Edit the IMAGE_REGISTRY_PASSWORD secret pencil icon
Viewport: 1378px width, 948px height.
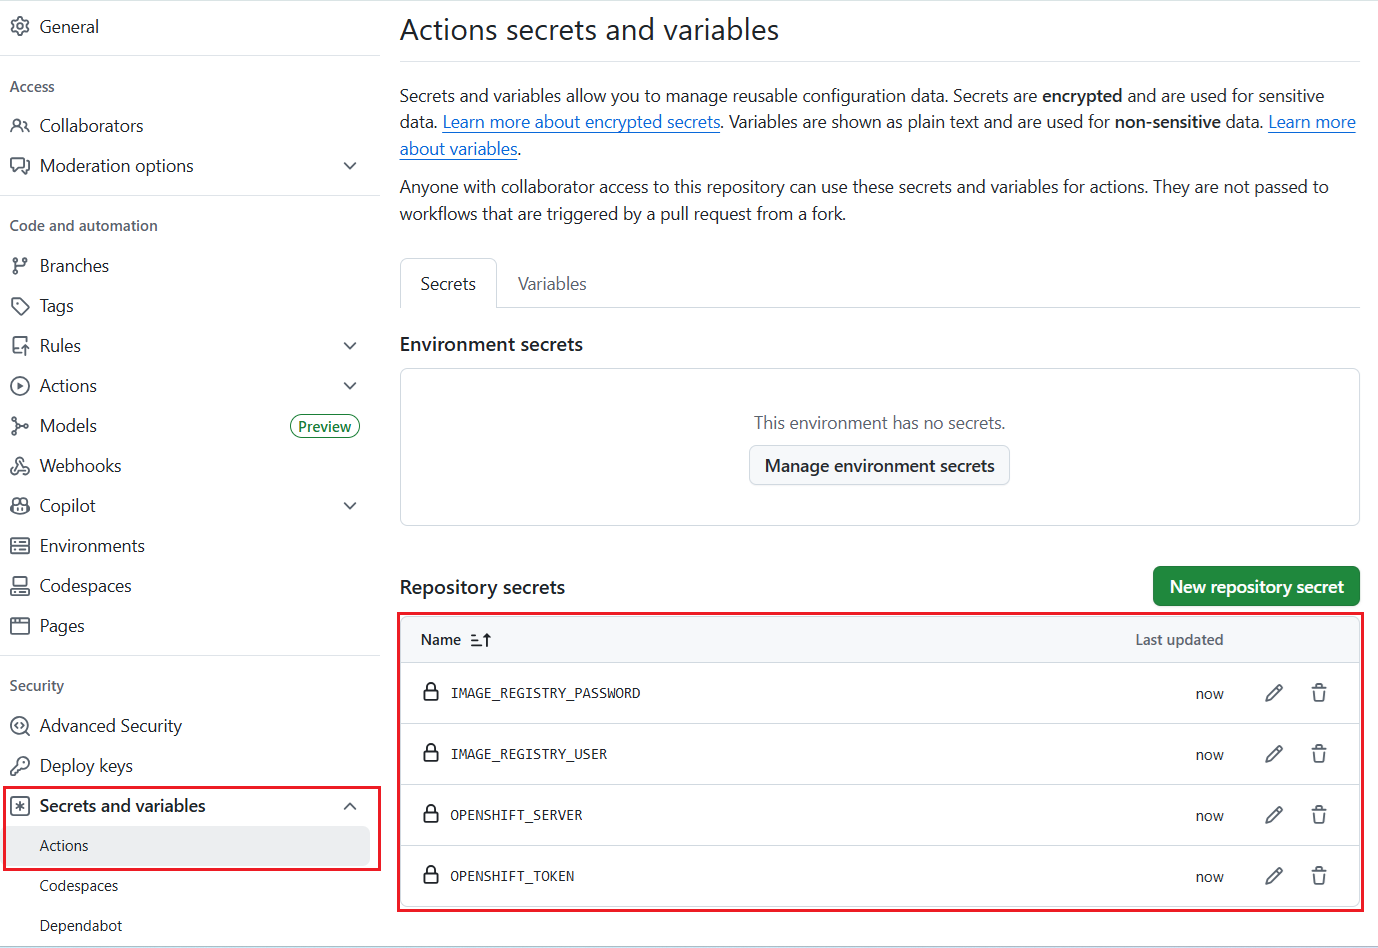[1273, 693]
